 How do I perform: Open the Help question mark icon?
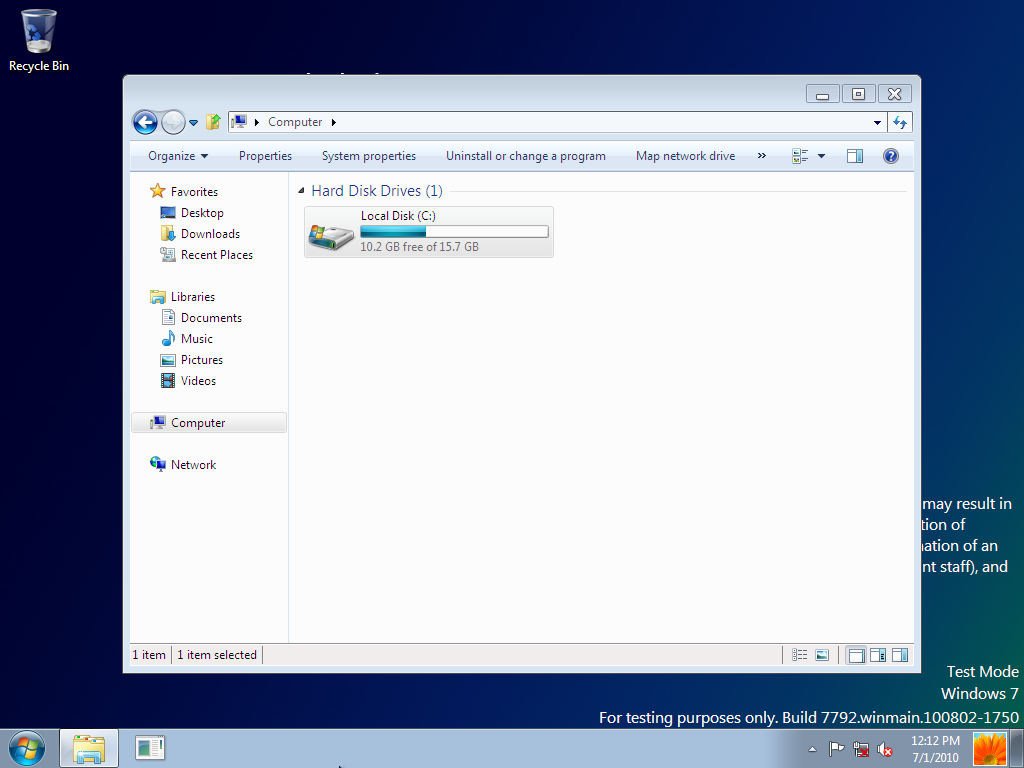click(890, 156)
